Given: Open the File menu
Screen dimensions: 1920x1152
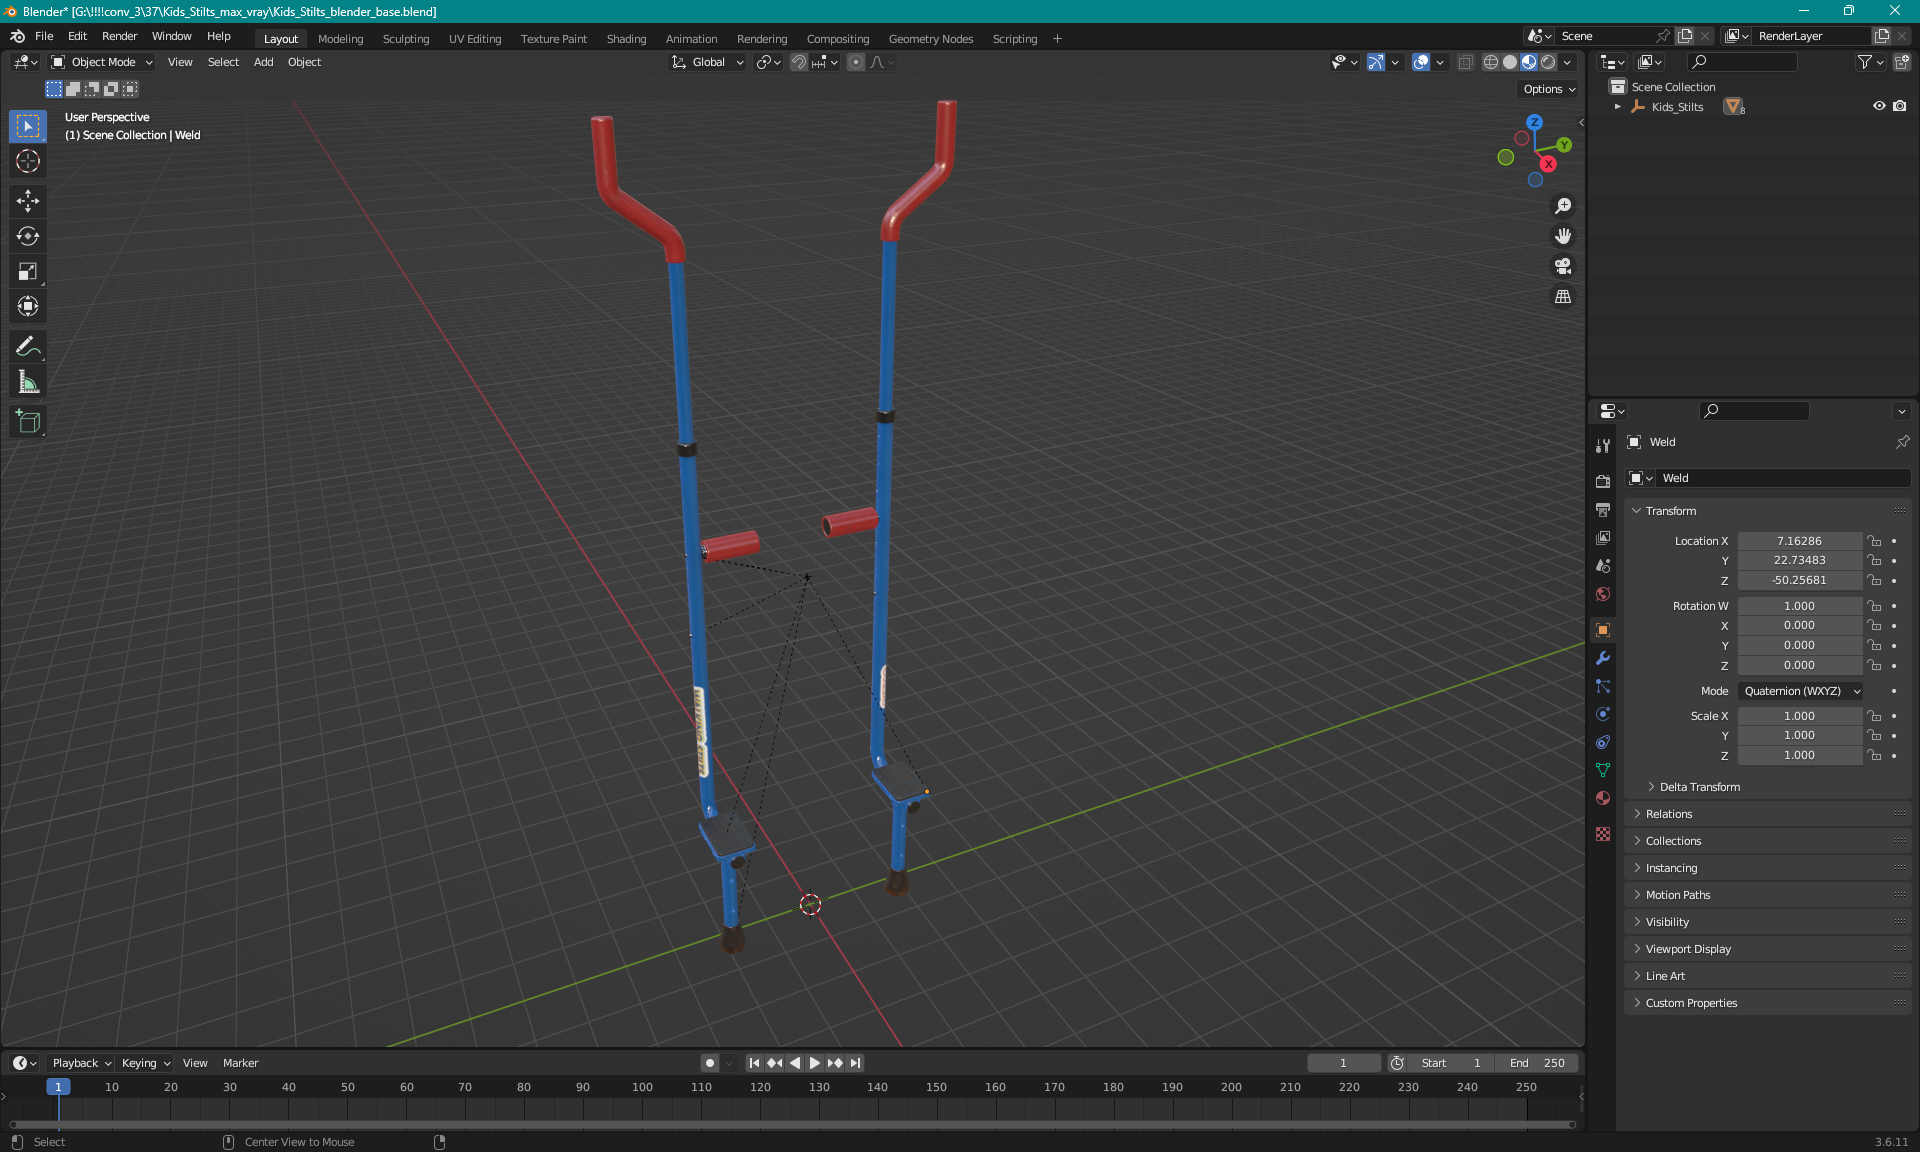Looking at the screenshot, I should pos(44,36).
